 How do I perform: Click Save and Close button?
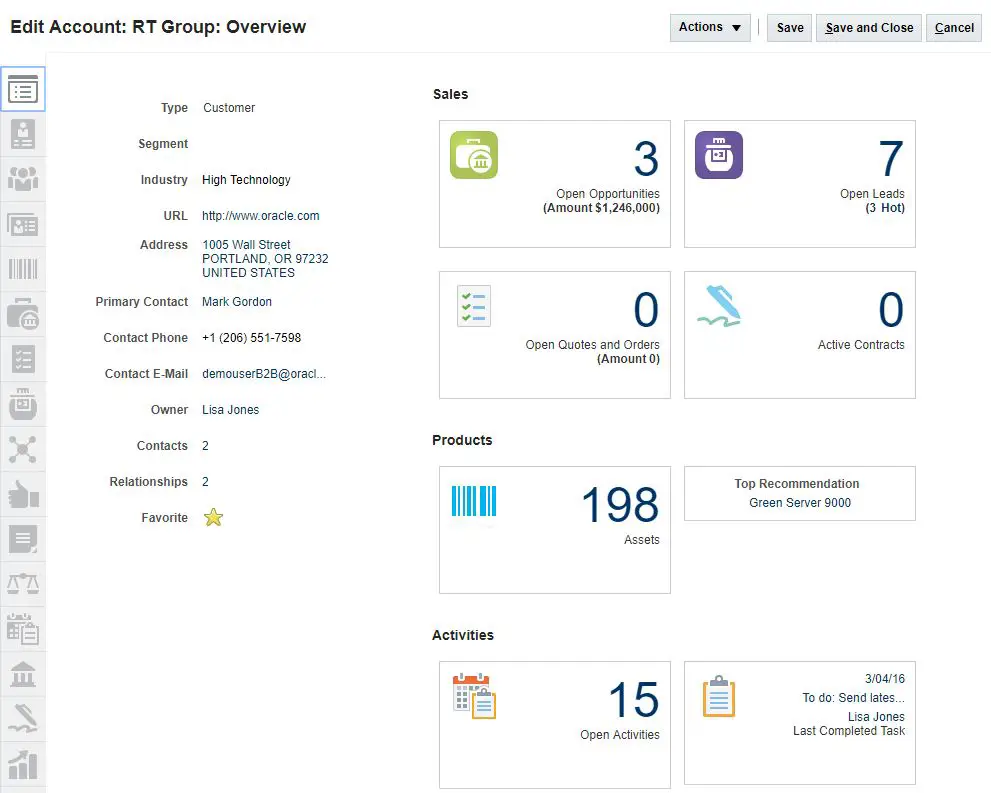[x=868, y=28]
